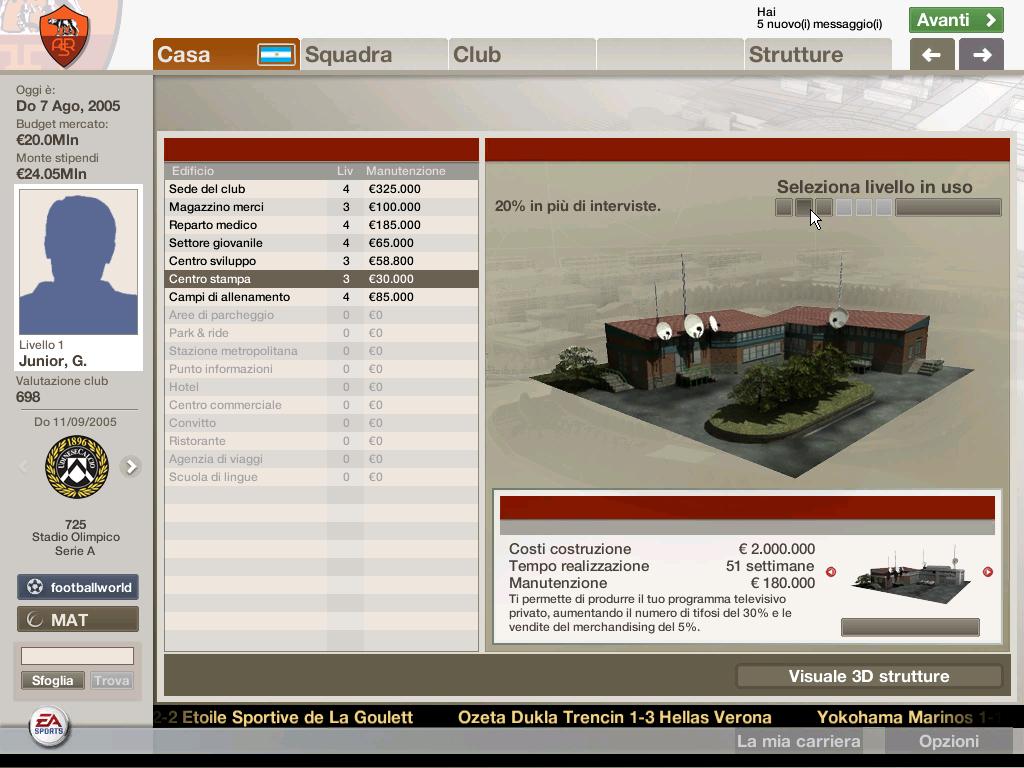Screen dimensions: 1024x768
Task: Click the EA Sports logo
Action: 50,726
